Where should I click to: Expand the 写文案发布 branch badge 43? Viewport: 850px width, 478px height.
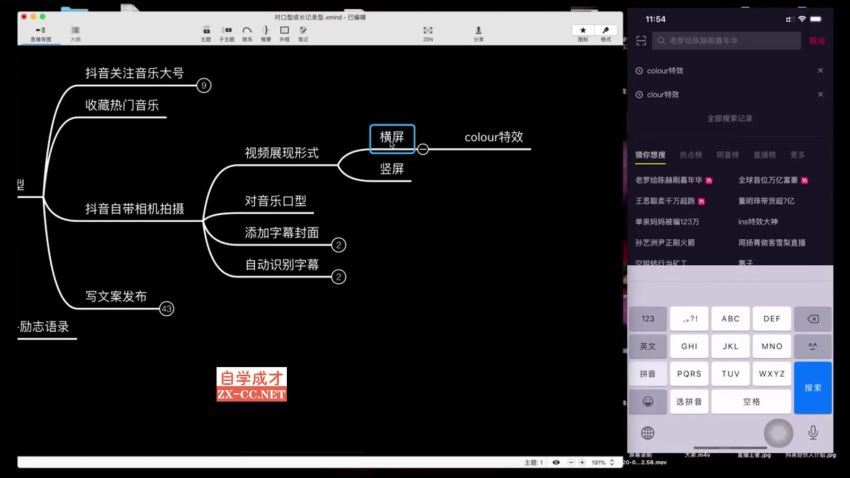[166, 309]
